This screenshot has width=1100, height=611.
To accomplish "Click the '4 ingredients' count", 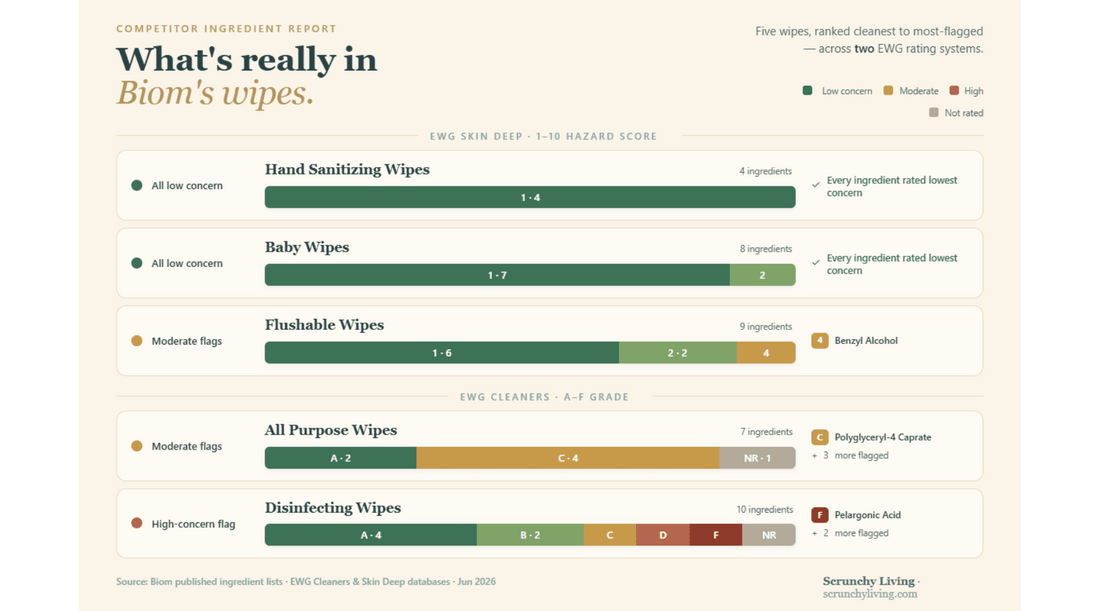I will tap(765, 171).
